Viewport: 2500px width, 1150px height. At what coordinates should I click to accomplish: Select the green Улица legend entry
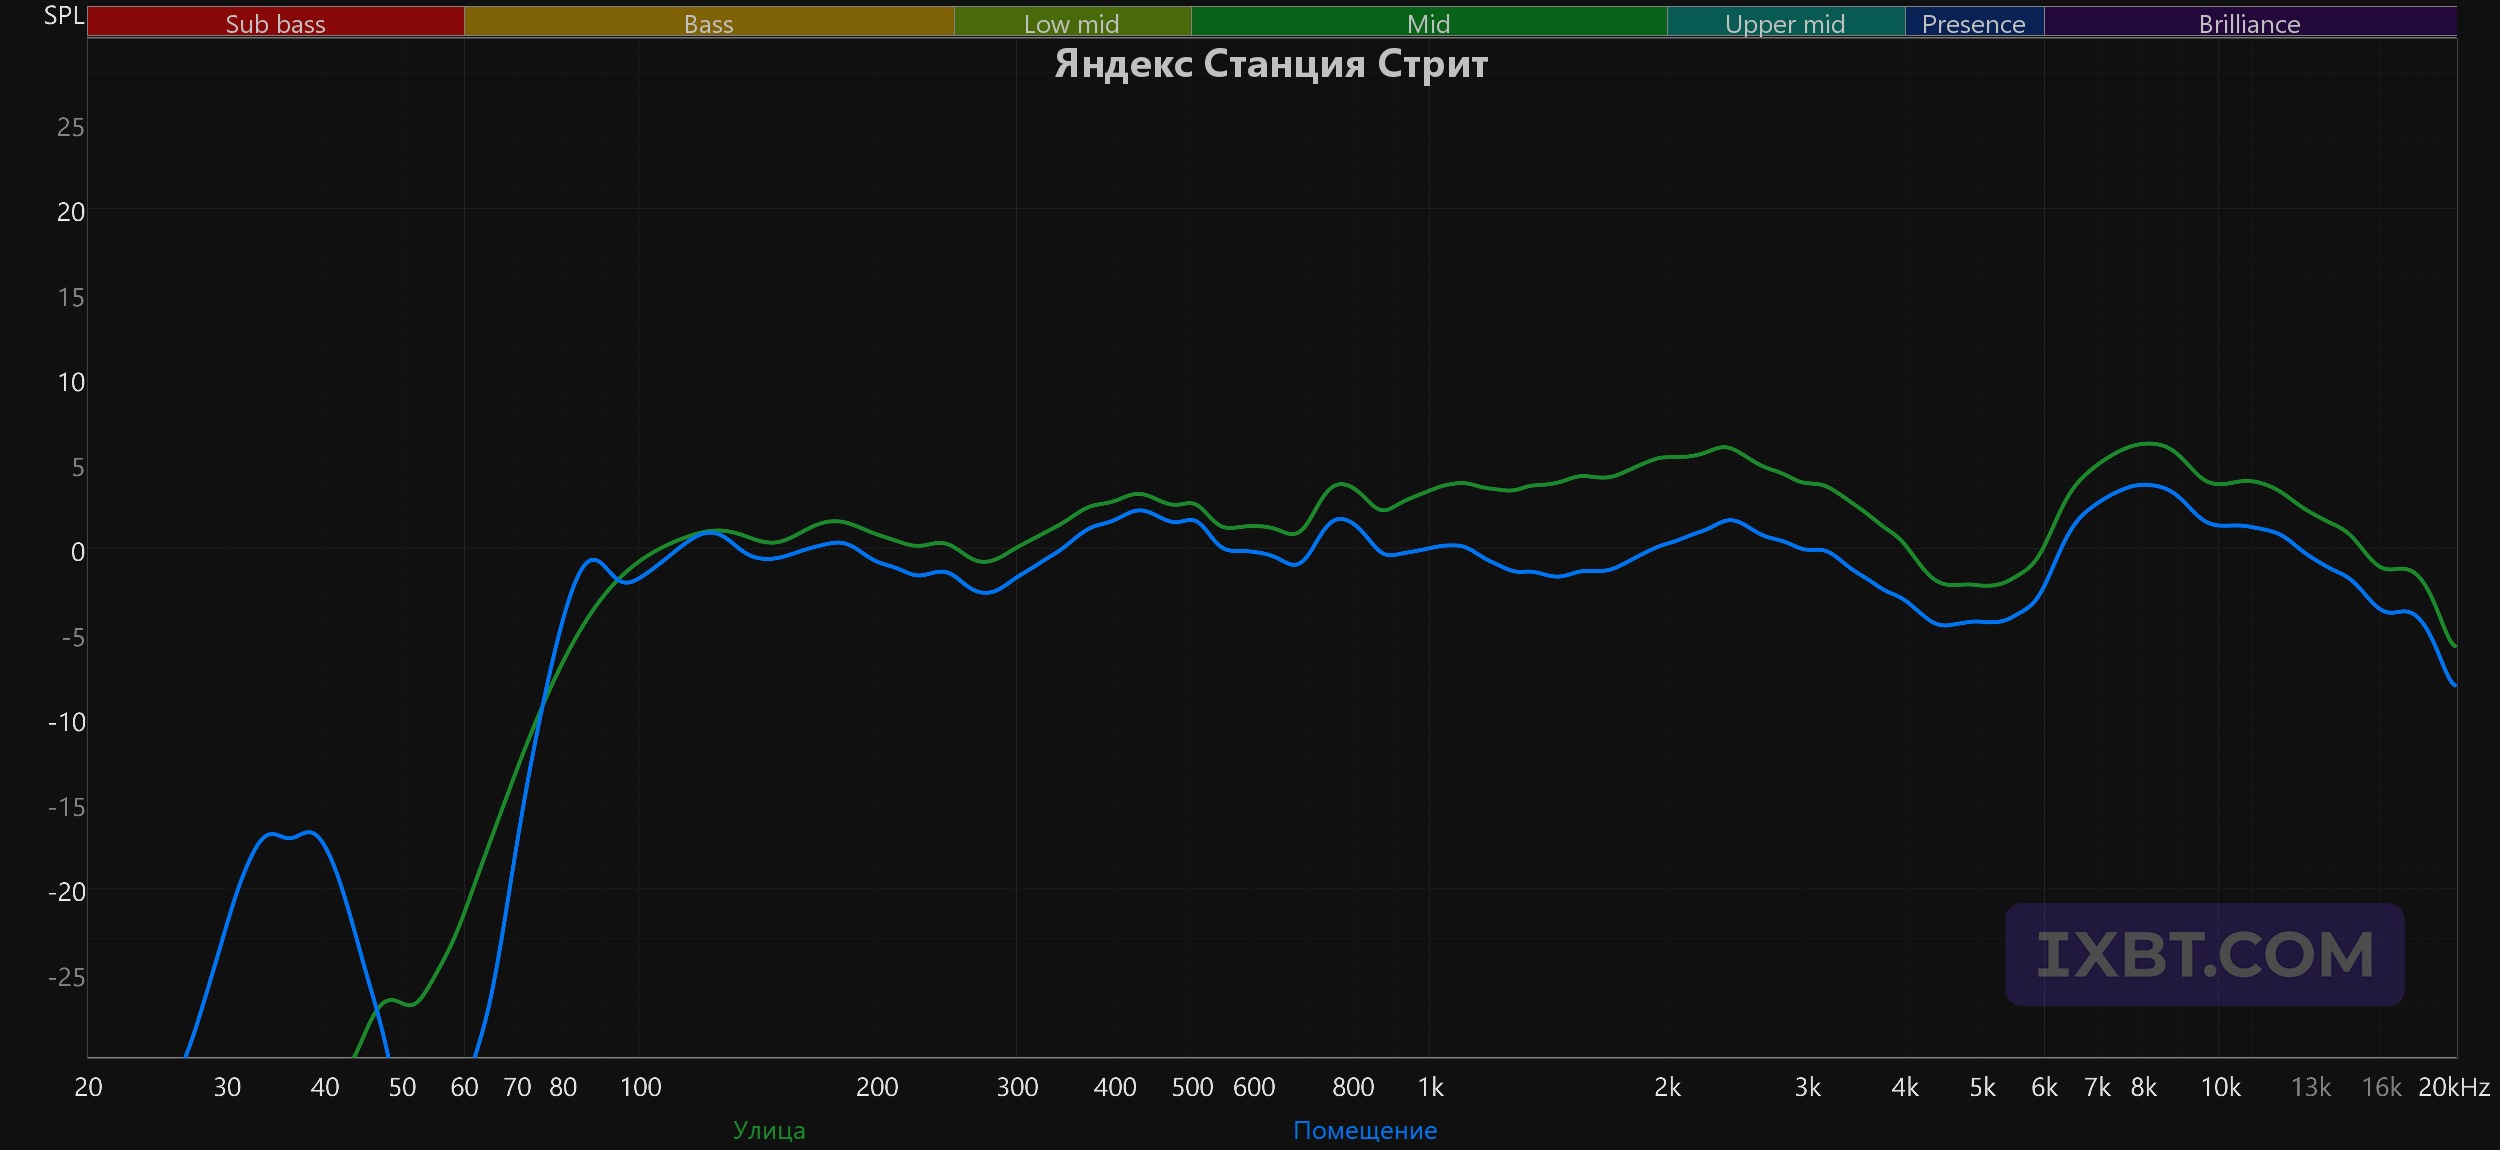(x=769, y=1130)
